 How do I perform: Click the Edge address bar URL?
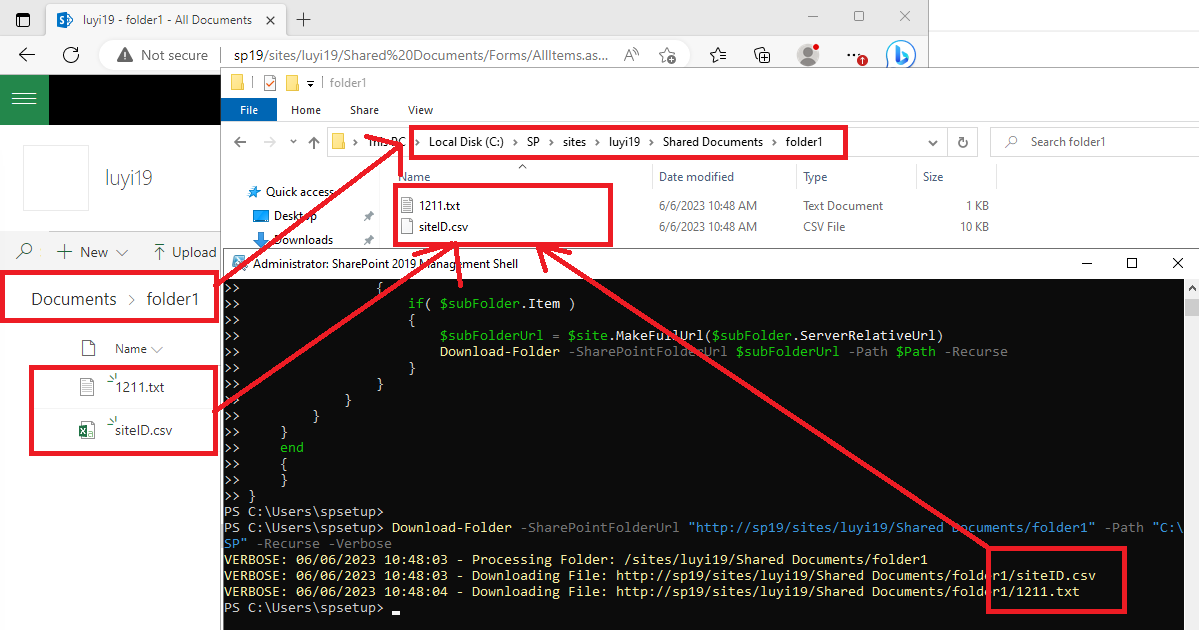(420, 56)
